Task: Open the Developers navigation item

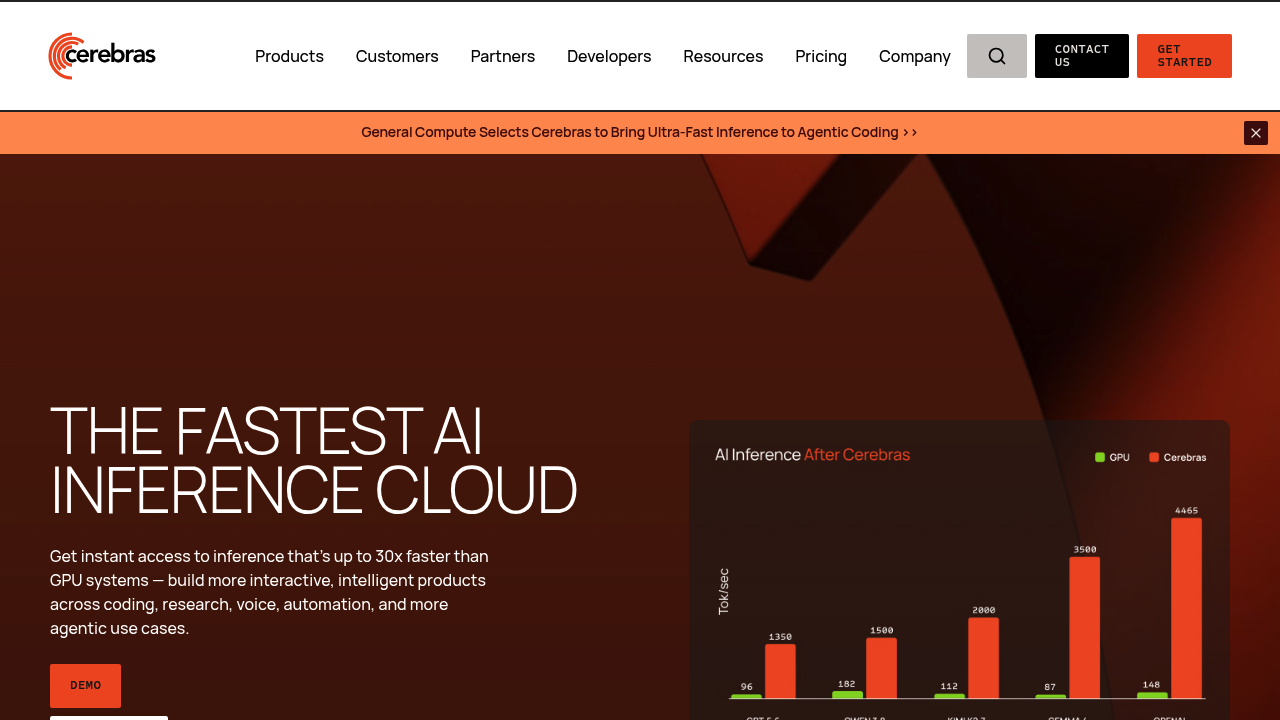Action: pos(609,56)
